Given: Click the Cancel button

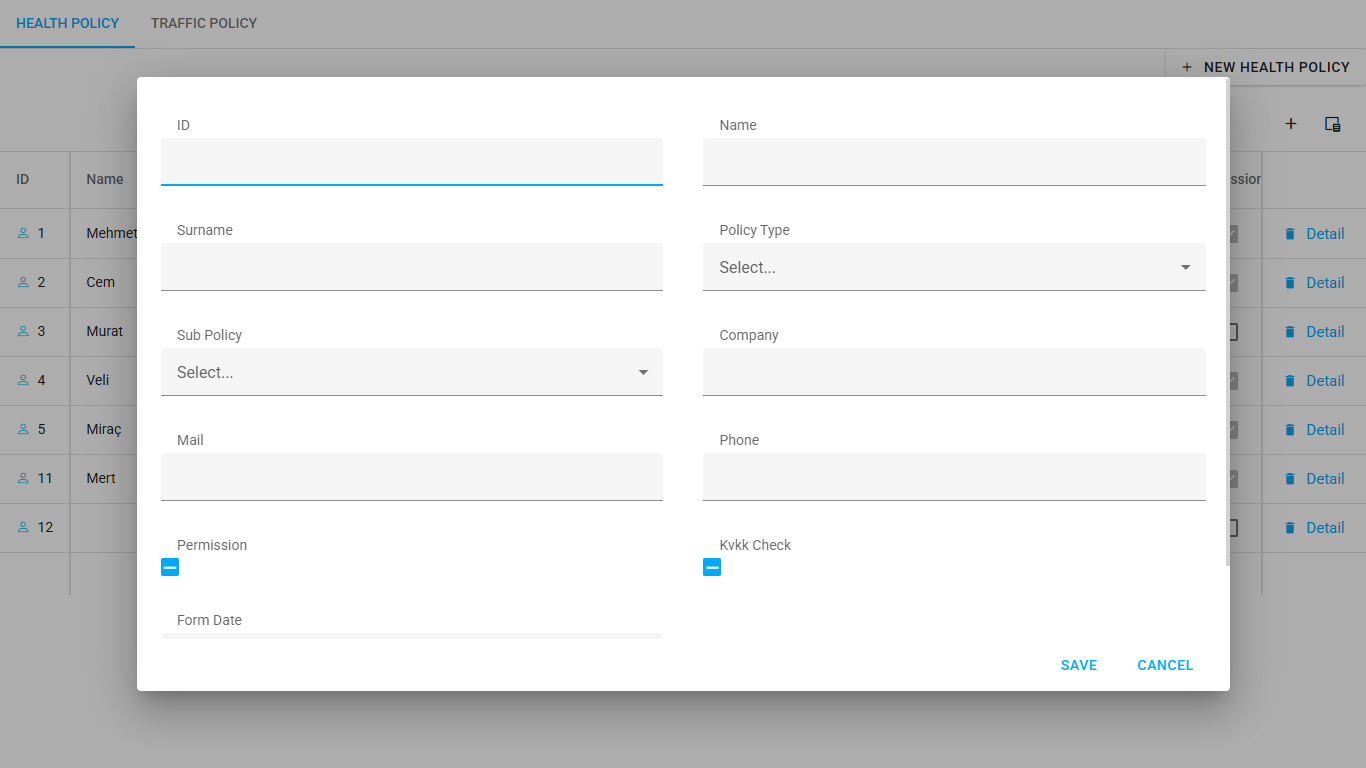Looking at the screenshot, I should [1165, 665].
